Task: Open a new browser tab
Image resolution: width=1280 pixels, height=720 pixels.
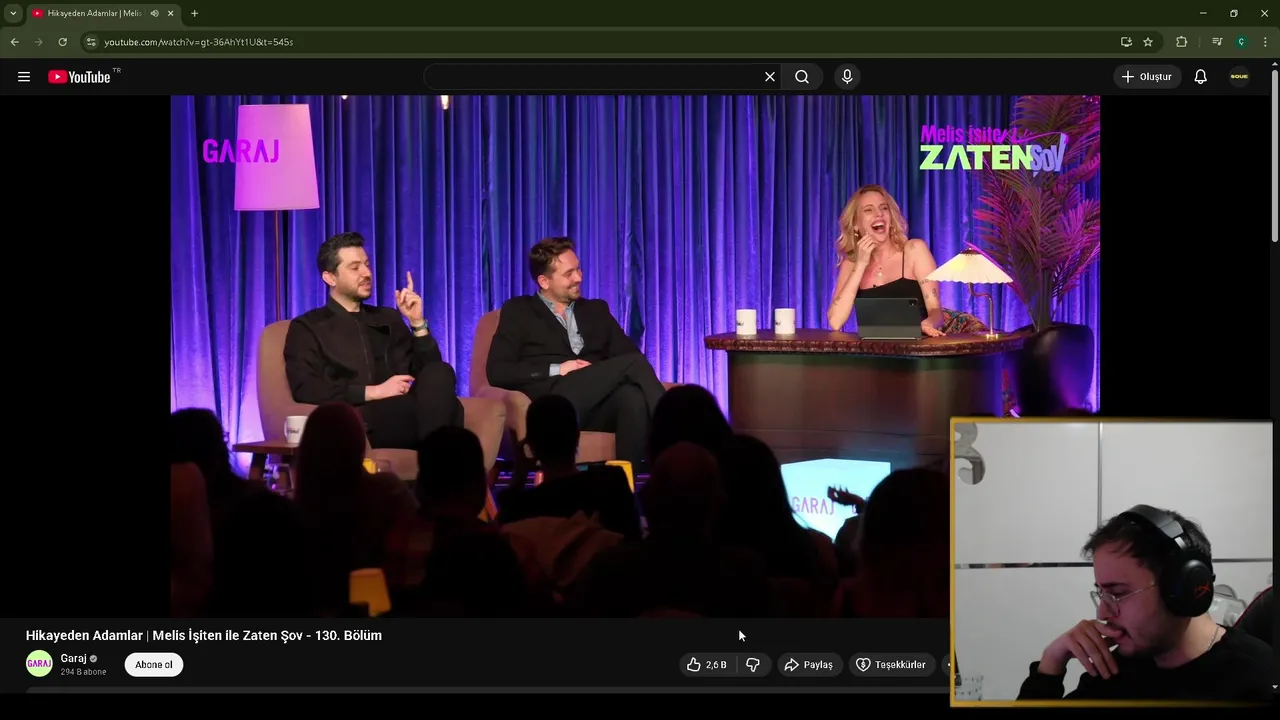Action: [194, 13]
